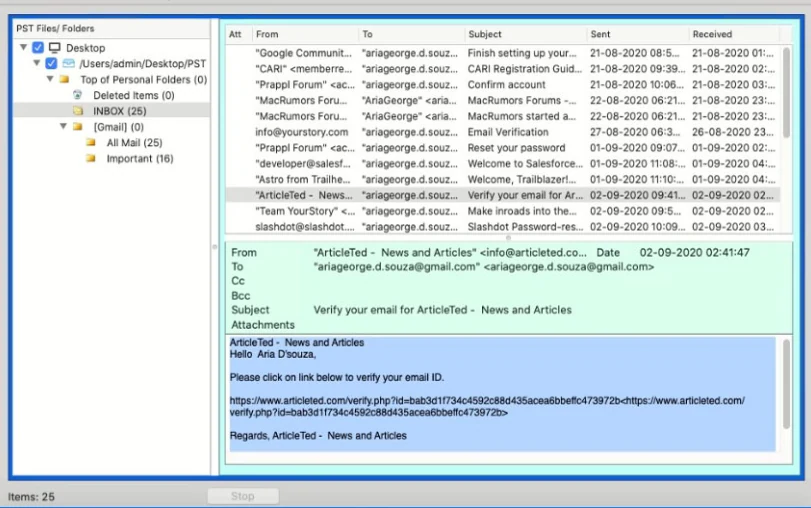Collapse Top of Personal Folders node
The image size is (811, 508).
50,79
